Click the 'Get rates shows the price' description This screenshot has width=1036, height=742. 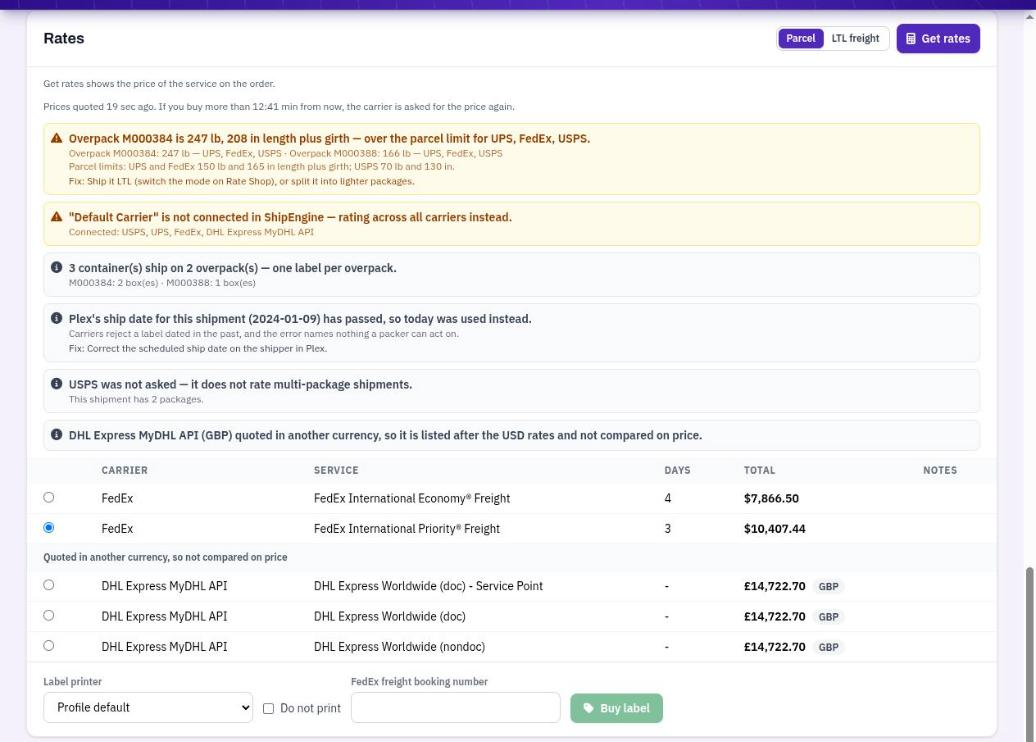coord(159,84)
